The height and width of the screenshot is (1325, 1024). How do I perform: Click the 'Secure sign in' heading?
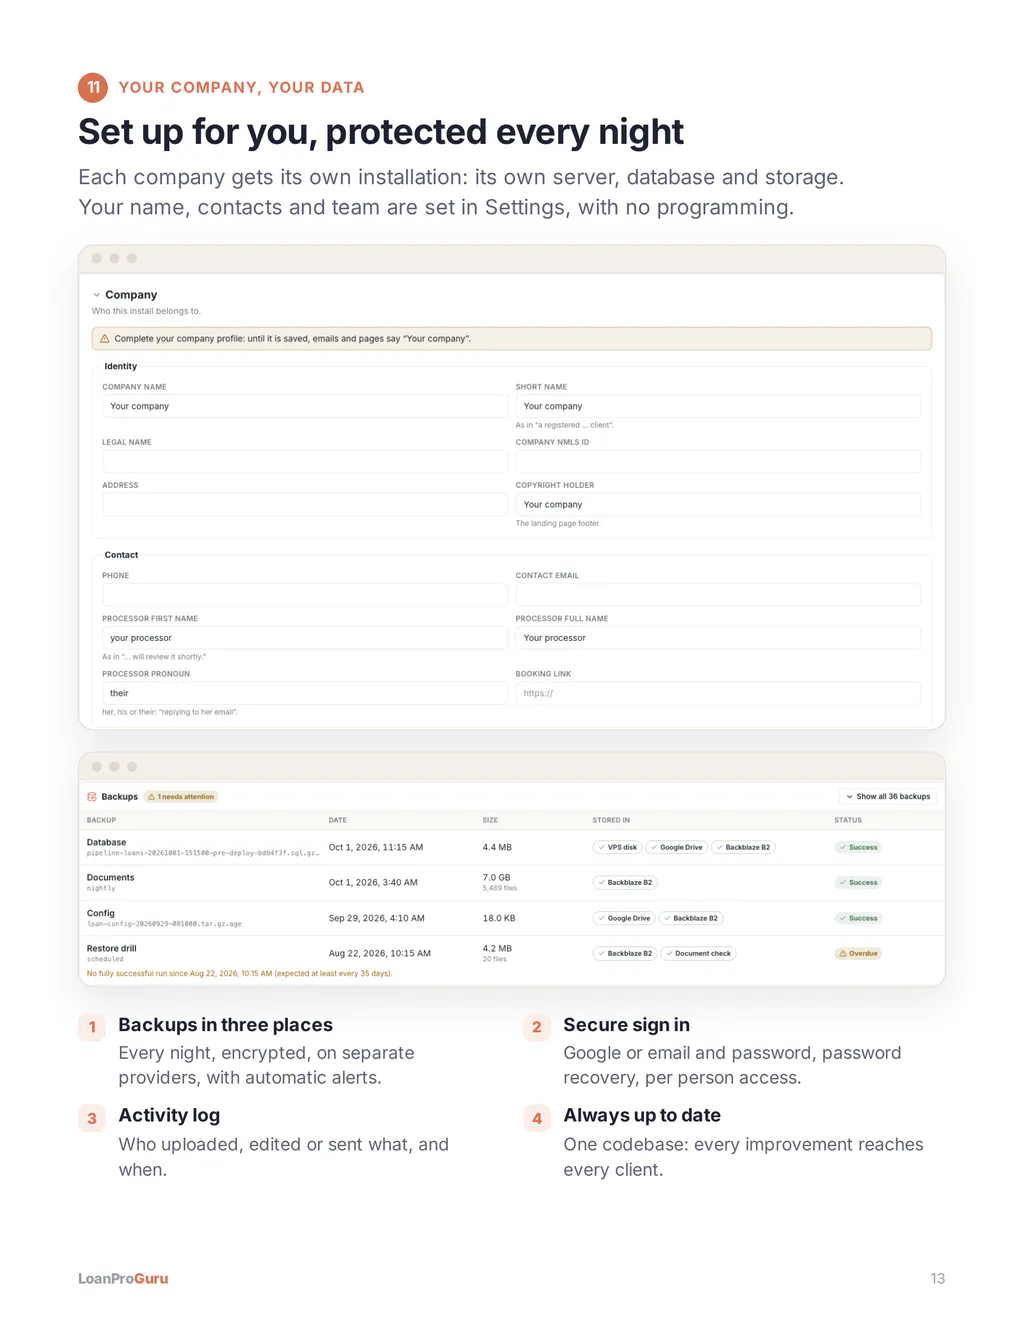pos(626,1025)
